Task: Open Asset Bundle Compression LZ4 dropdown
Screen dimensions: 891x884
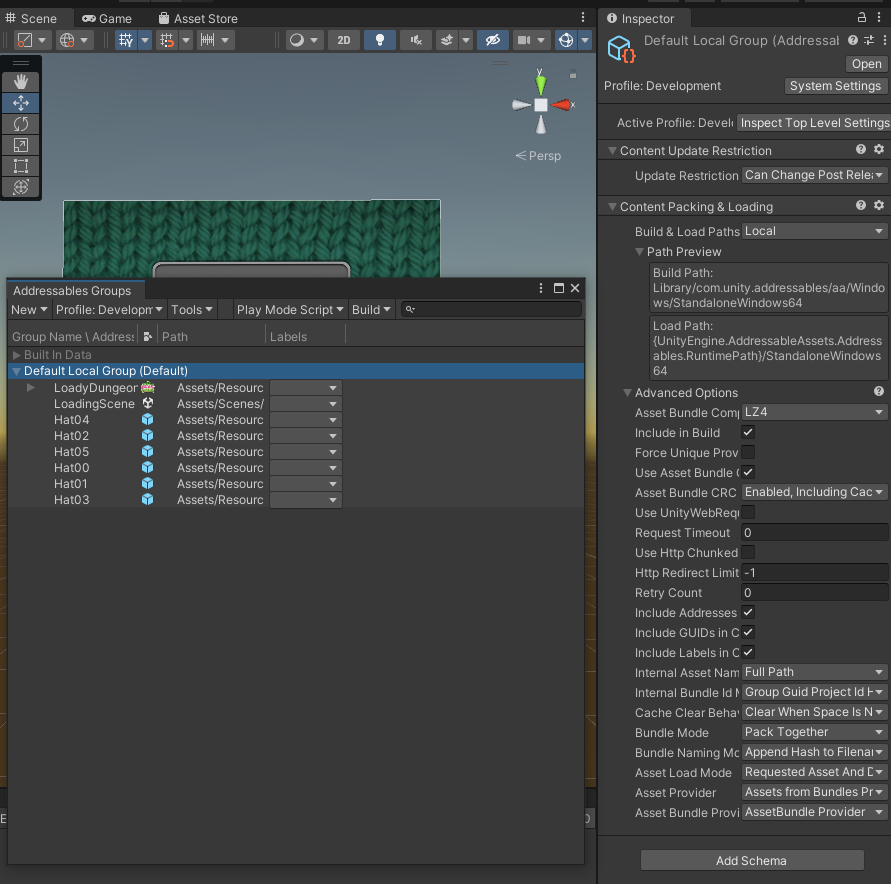Action: [814, 412]
